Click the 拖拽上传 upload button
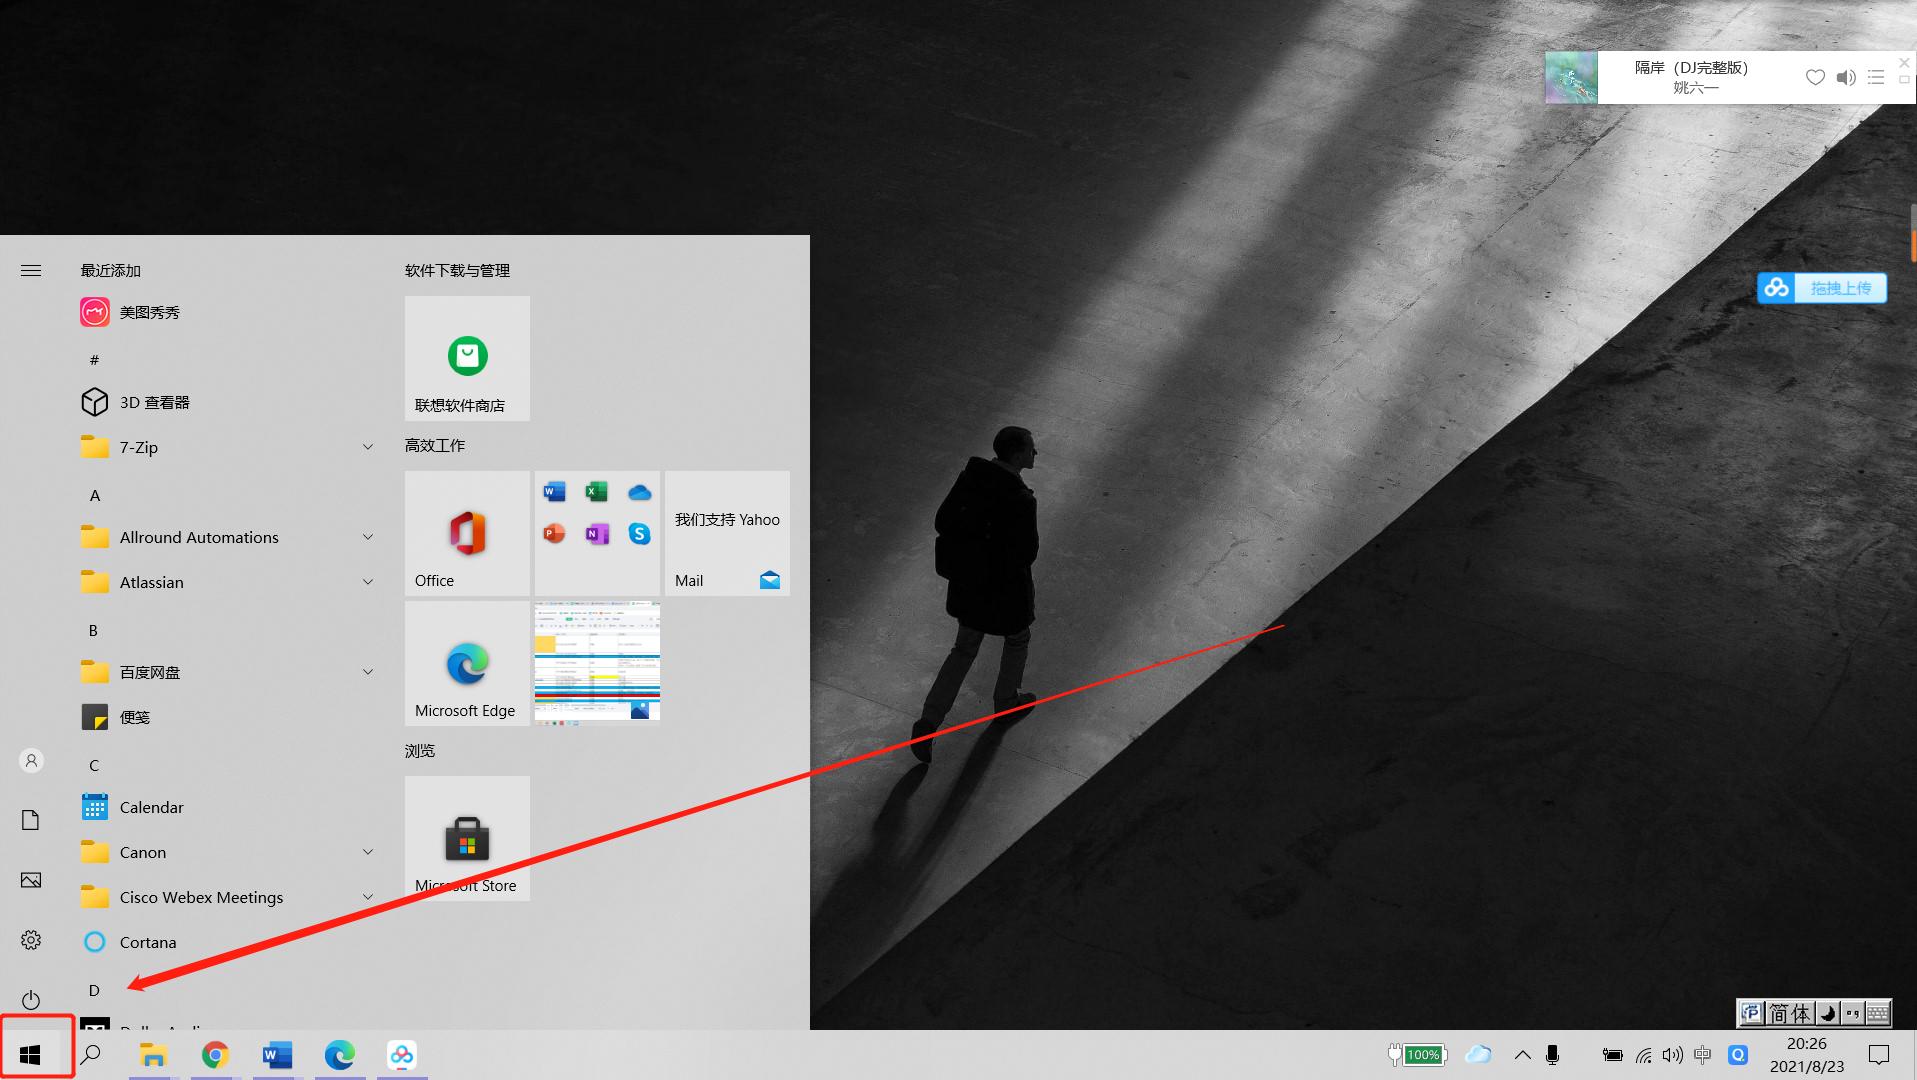Viewport: 1917px width, 1080px height. click(x=1822, y=288)
